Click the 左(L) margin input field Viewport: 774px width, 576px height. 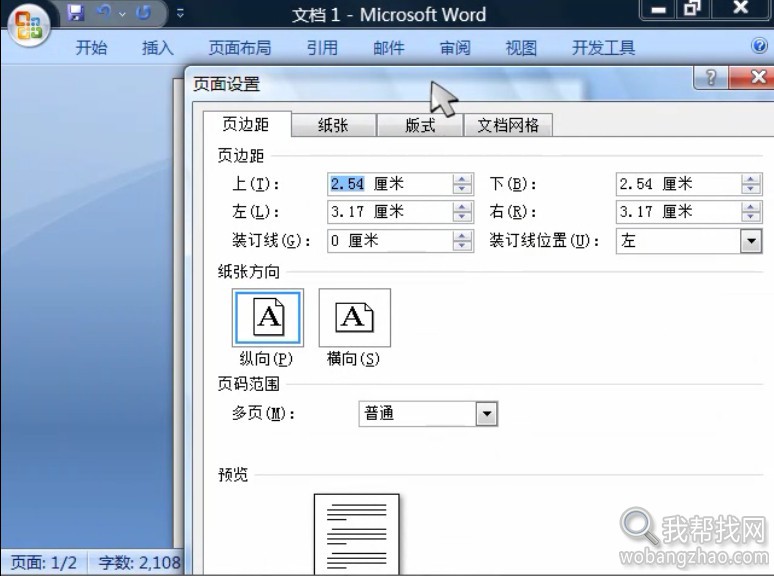tap(389, 212)
